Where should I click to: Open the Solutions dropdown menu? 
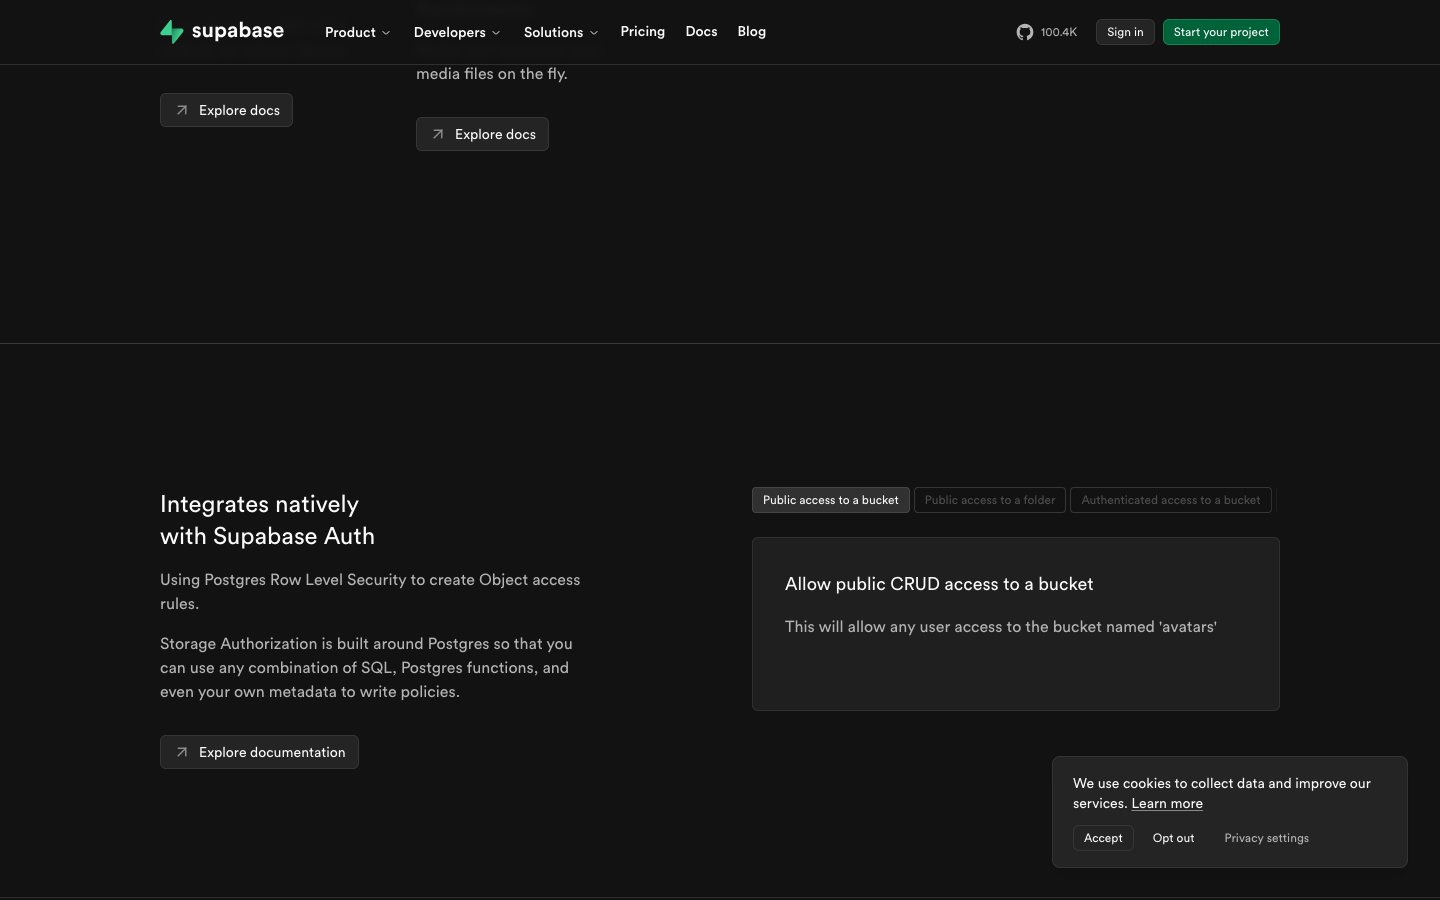560,32
